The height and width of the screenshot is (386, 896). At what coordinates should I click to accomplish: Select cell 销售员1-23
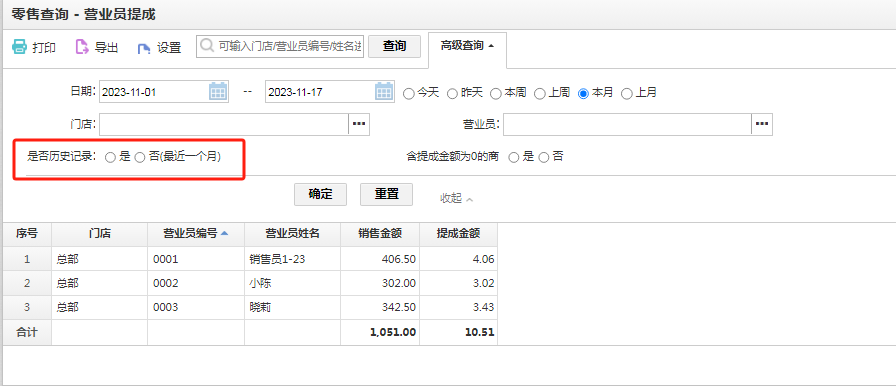tap(293, 259)
